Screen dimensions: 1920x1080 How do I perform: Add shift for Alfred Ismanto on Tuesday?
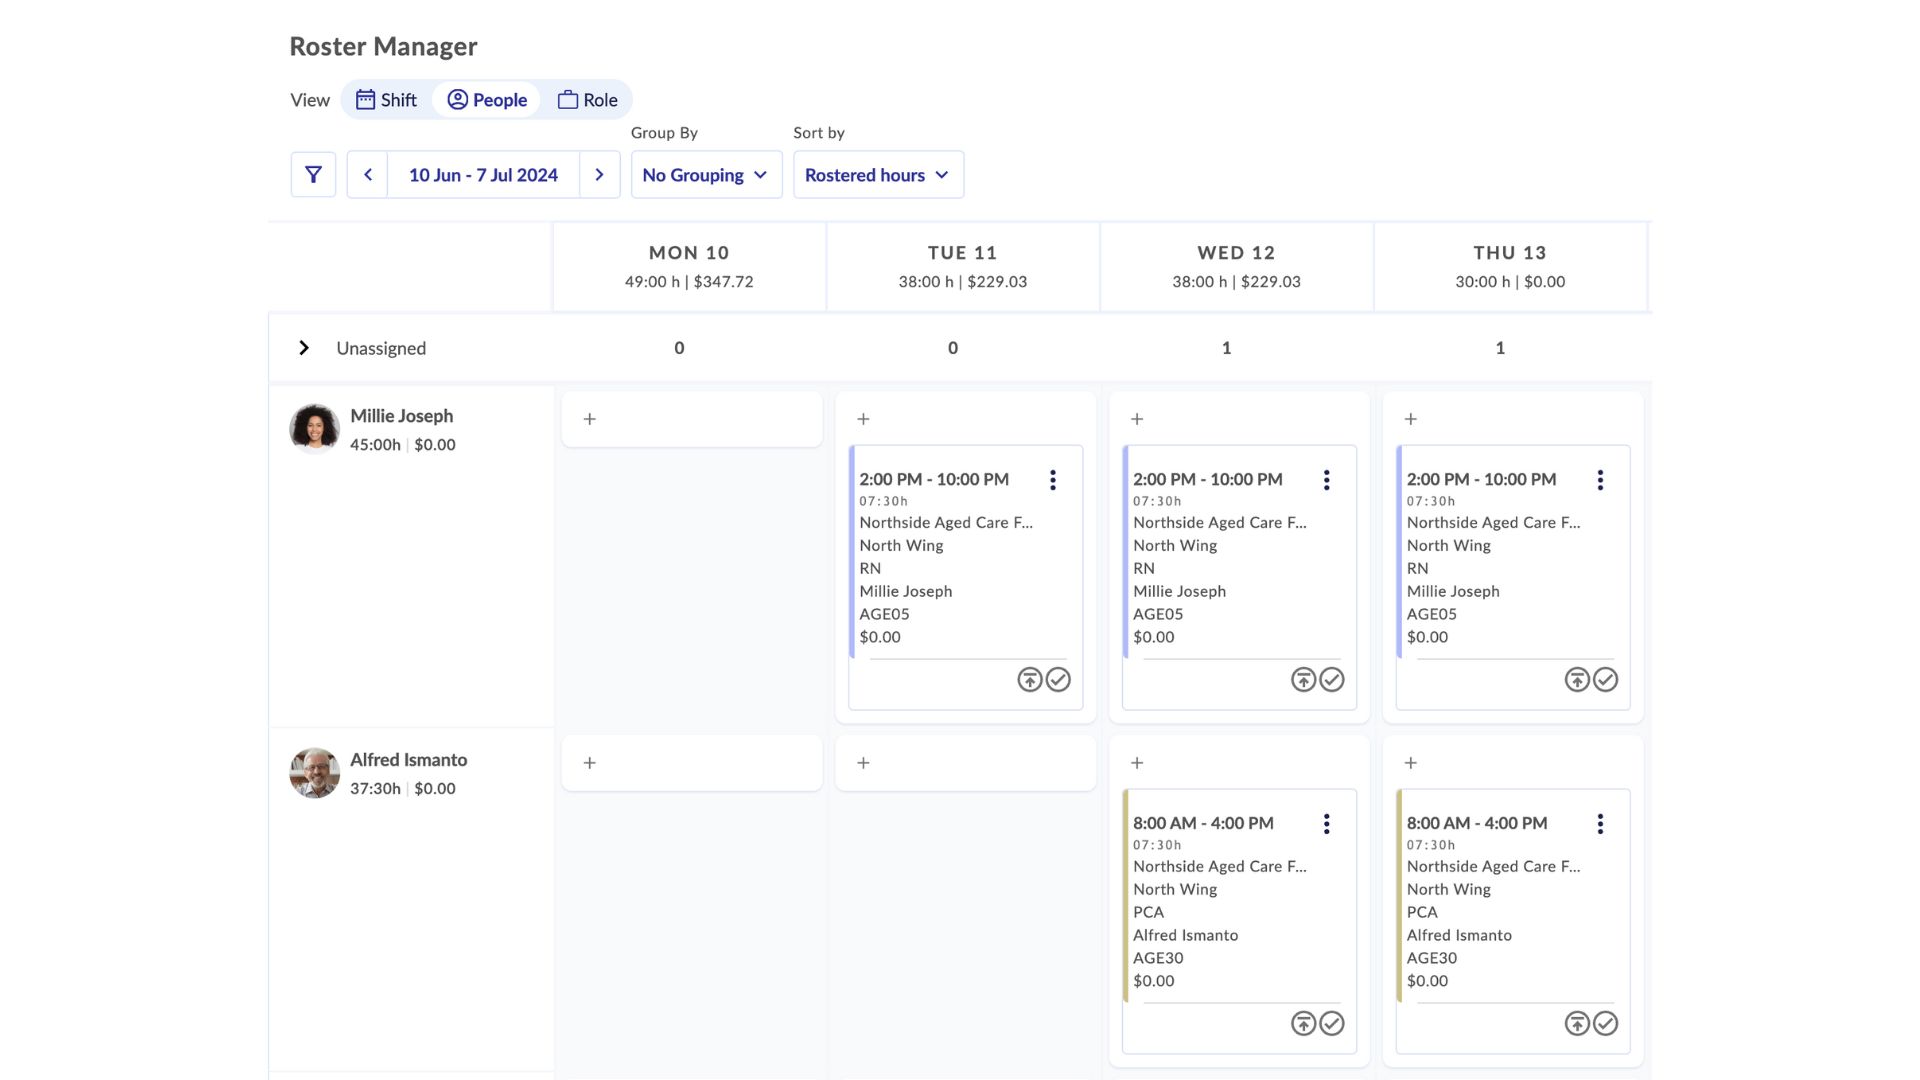coord(863,763)
